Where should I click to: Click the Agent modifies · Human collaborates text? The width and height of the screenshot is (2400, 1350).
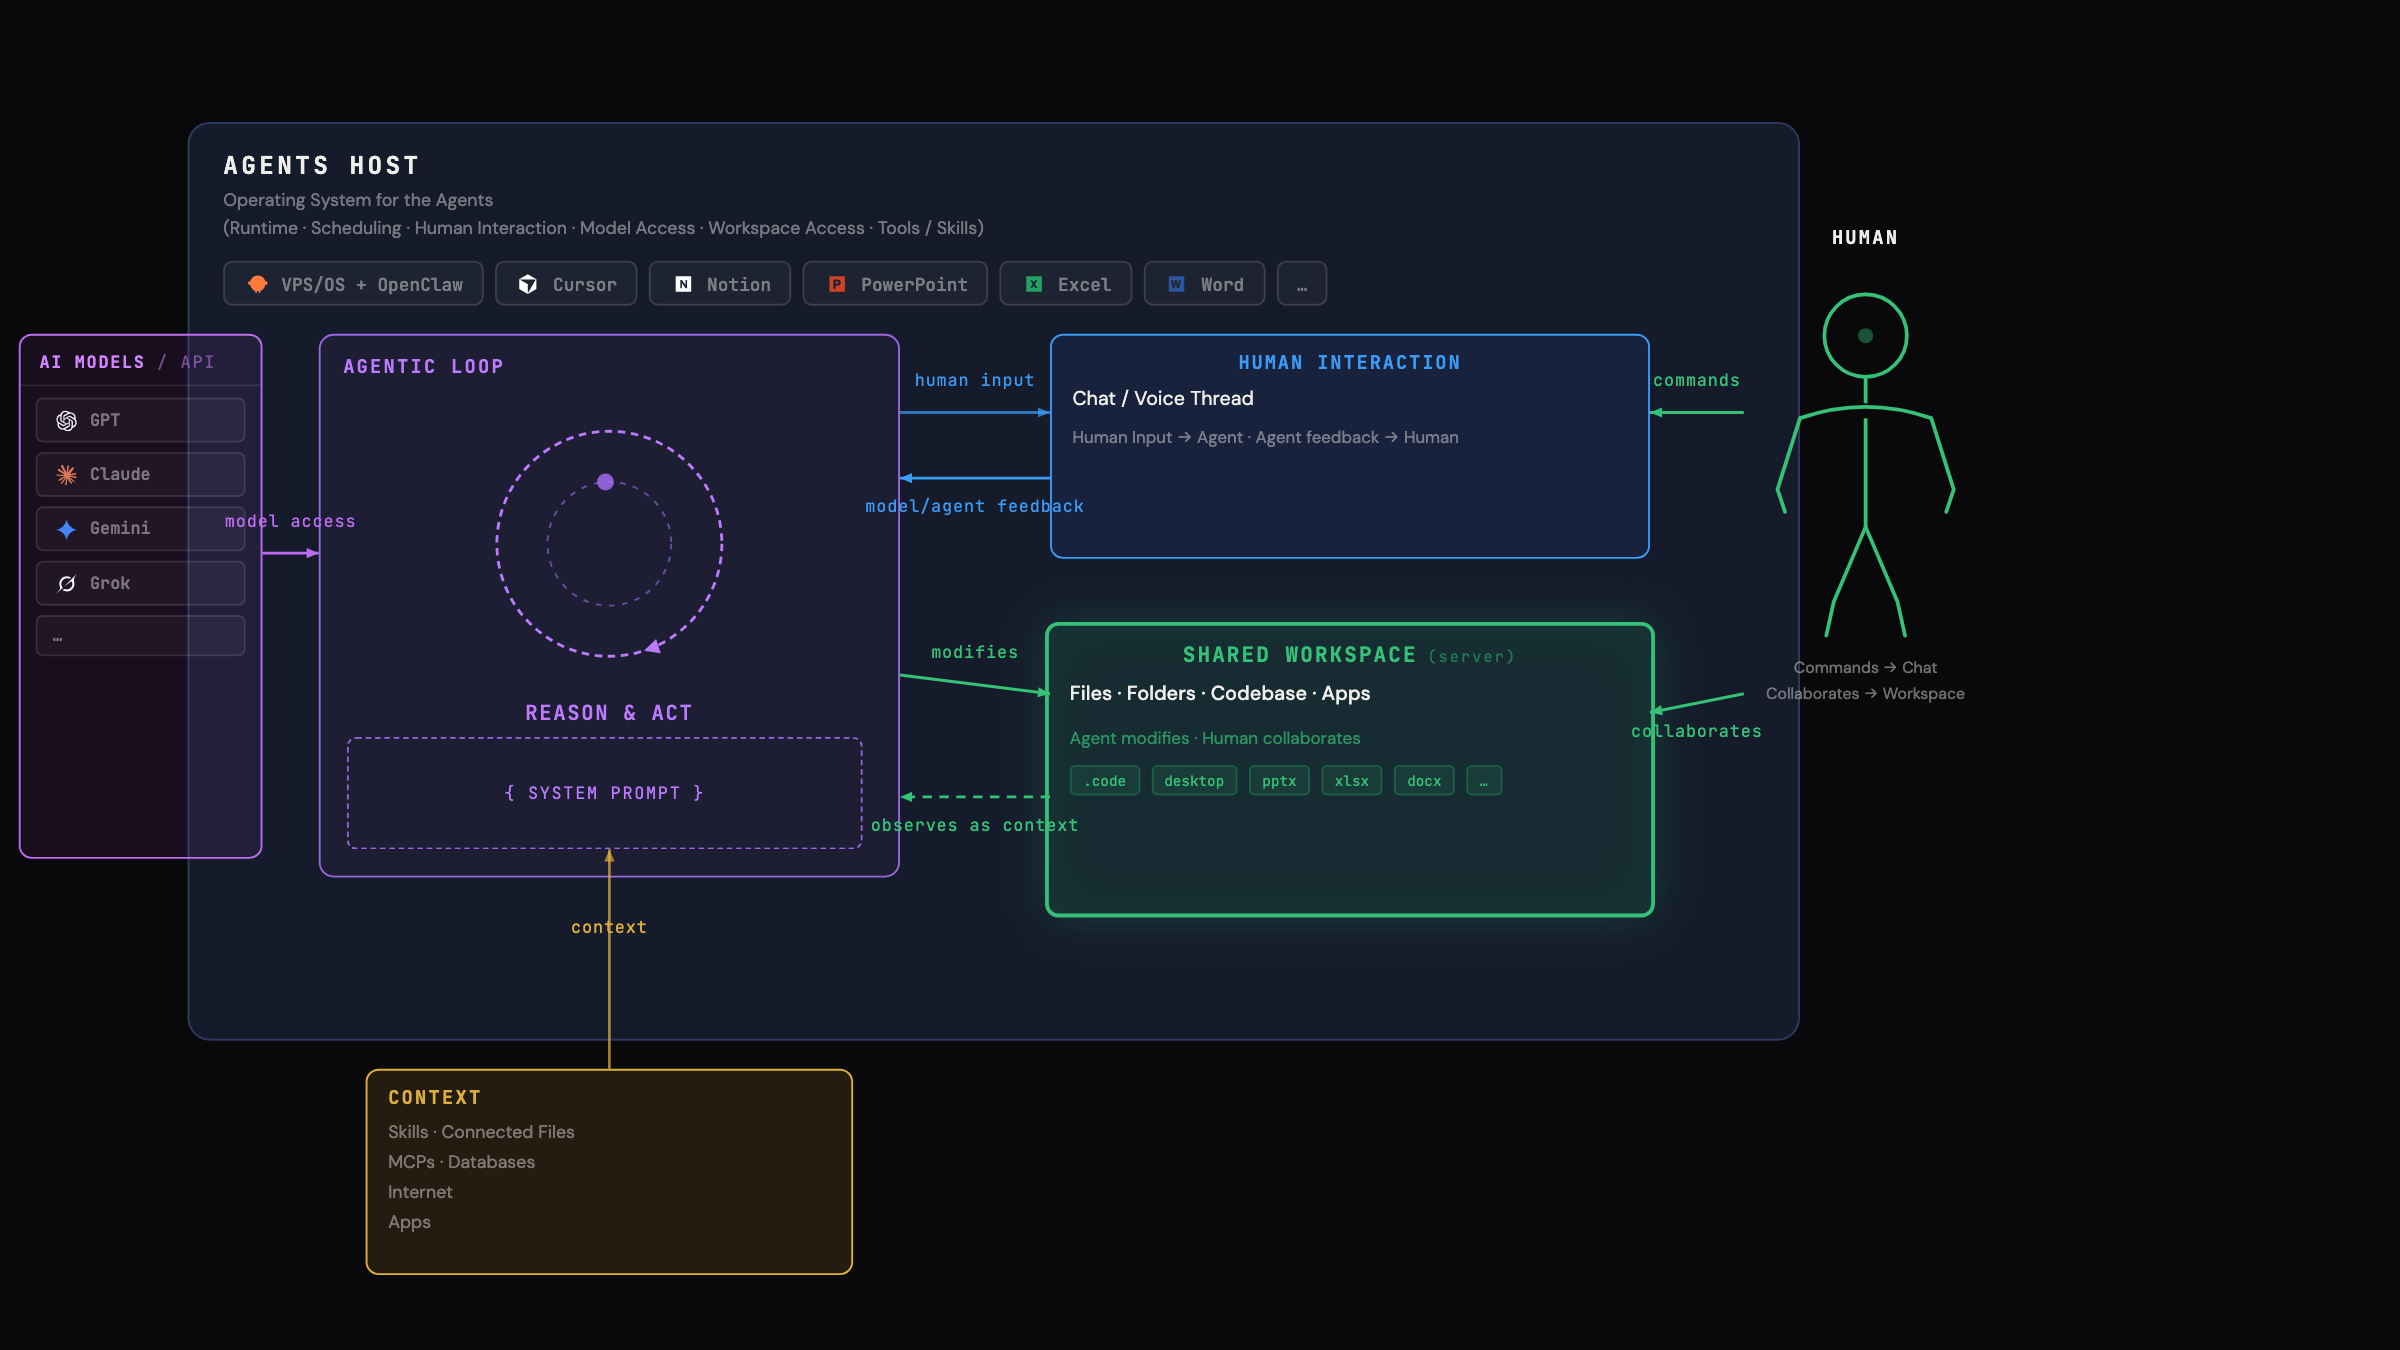(1215, 738)
